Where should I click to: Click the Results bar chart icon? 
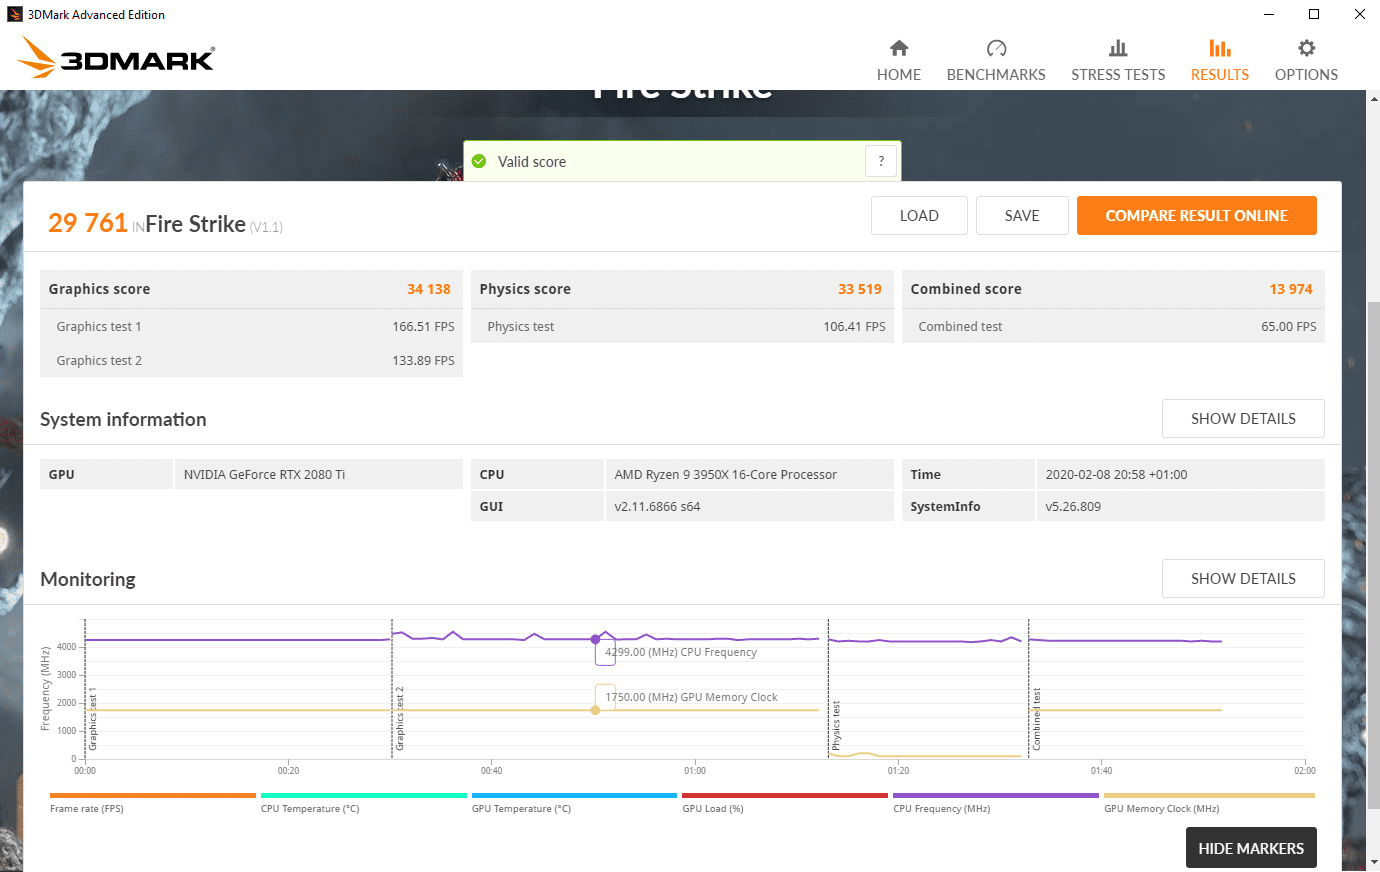[x=1220, y=48]
